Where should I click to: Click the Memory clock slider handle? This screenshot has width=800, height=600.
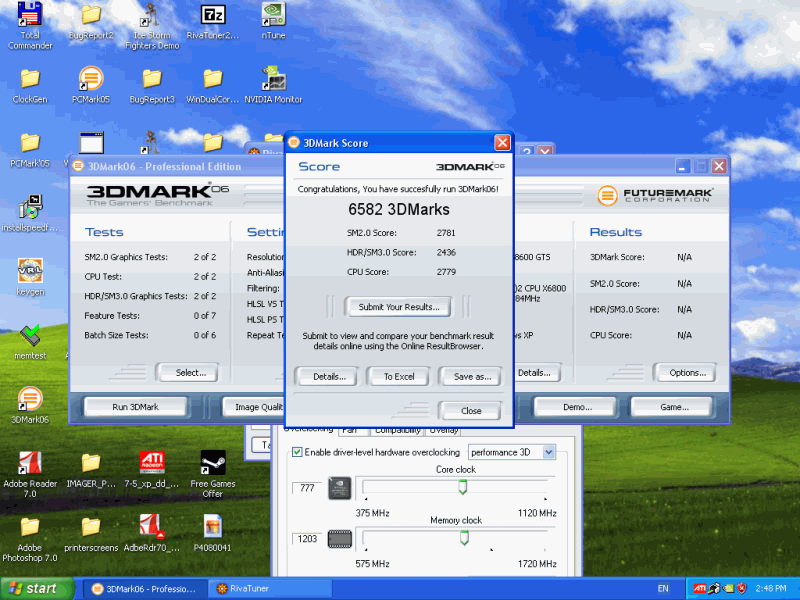(x=464, y=537)
